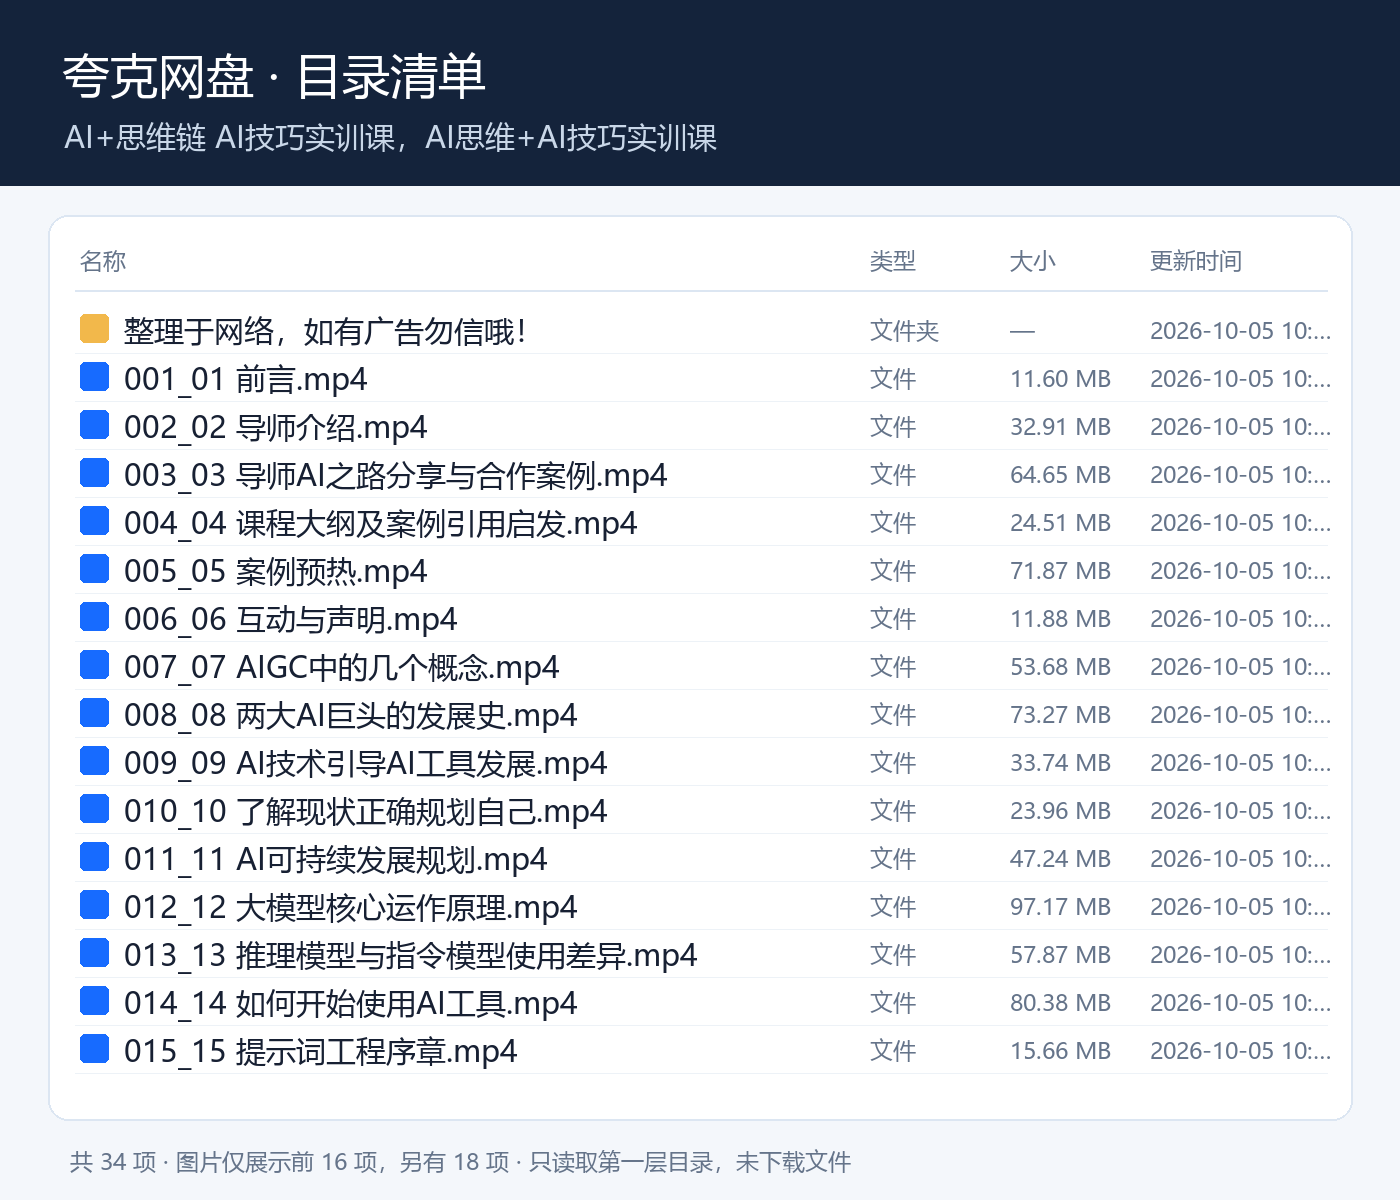Click the size value 73.27 MB

click(x=1061, y=715)
